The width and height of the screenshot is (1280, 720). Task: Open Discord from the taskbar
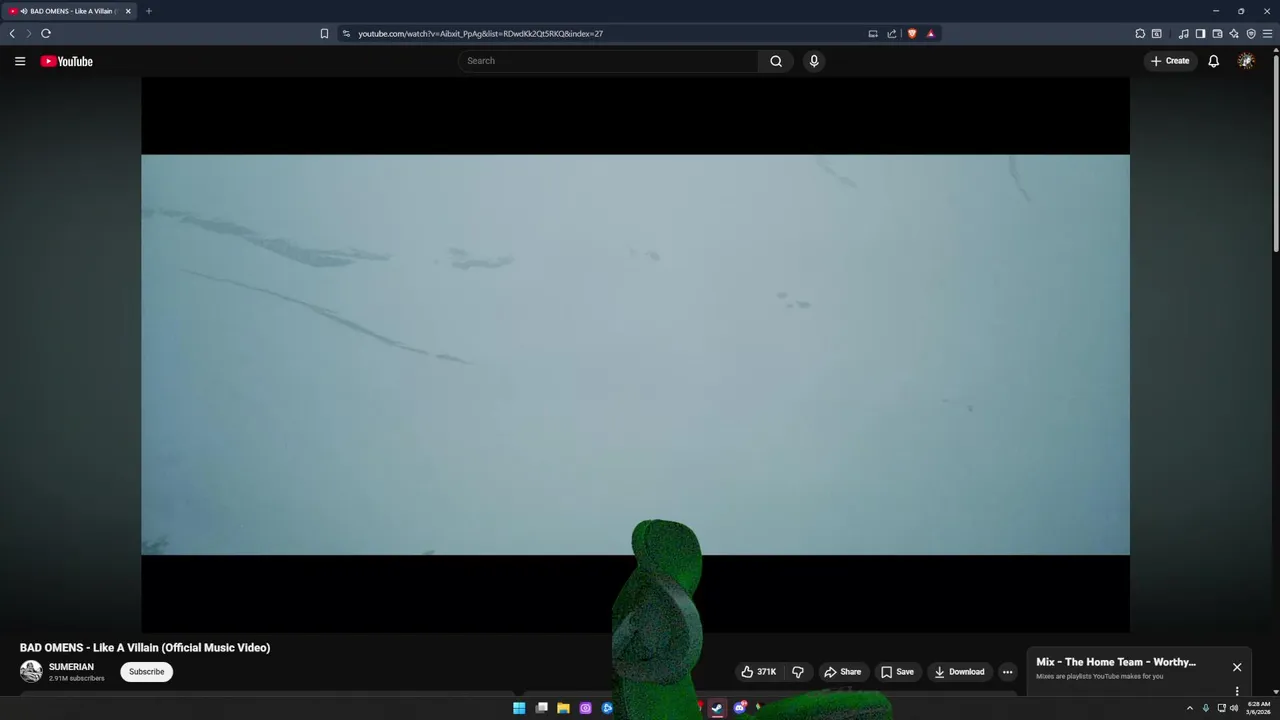(739, 708)
